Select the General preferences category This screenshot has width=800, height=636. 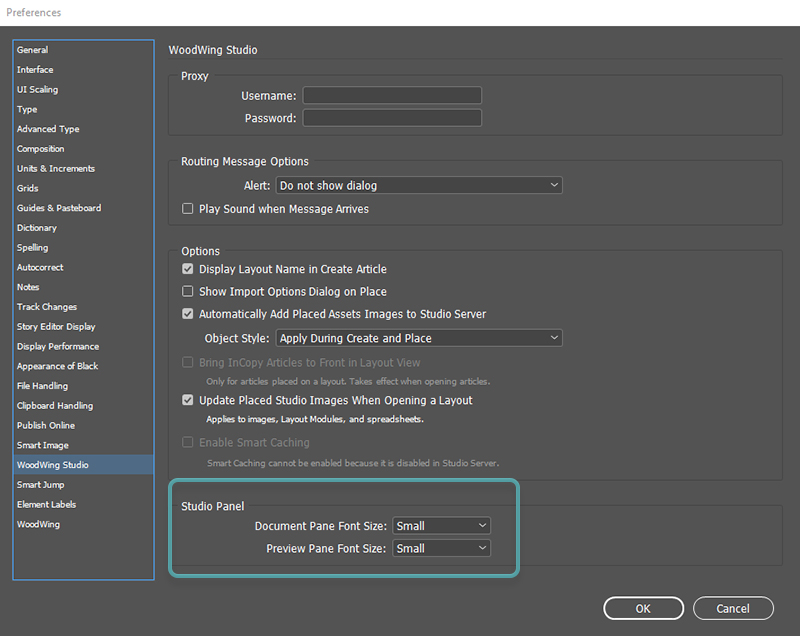click(32, 50)
